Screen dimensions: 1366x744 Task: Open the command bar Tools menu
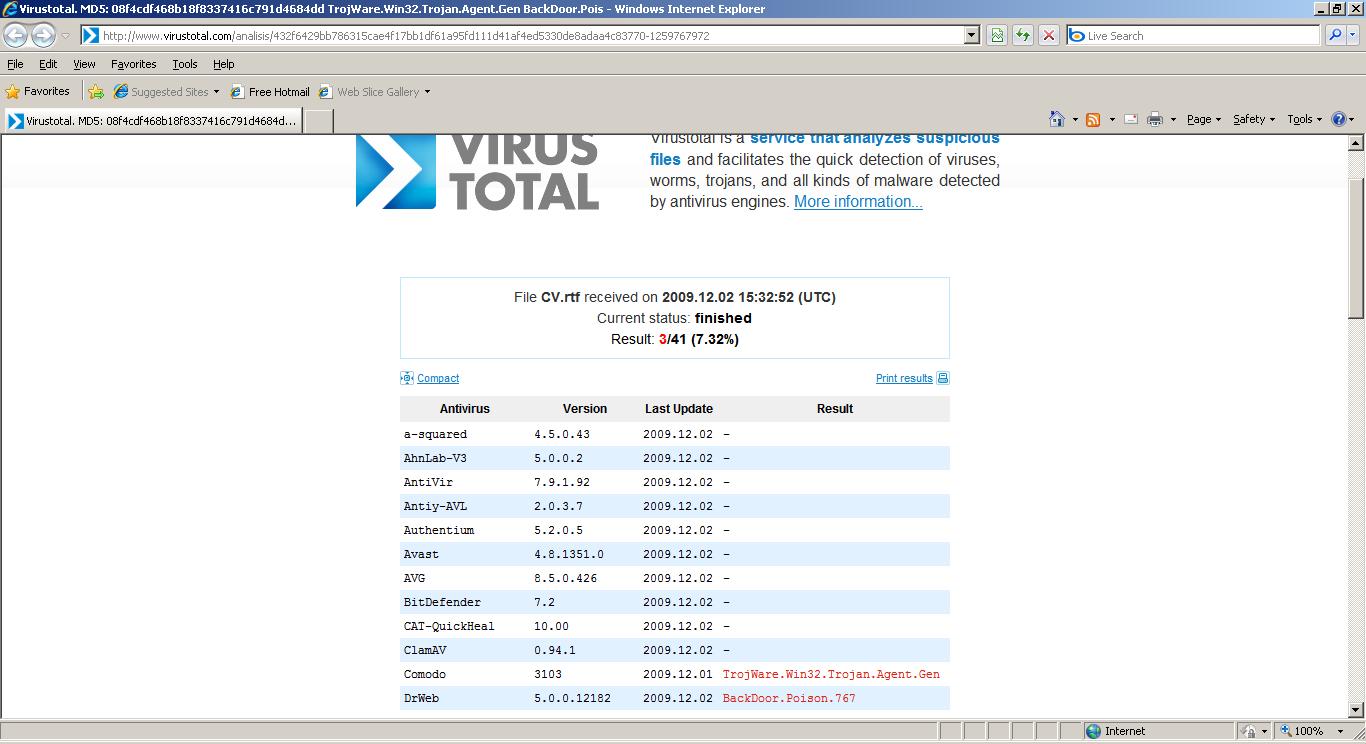point(1305,119)
